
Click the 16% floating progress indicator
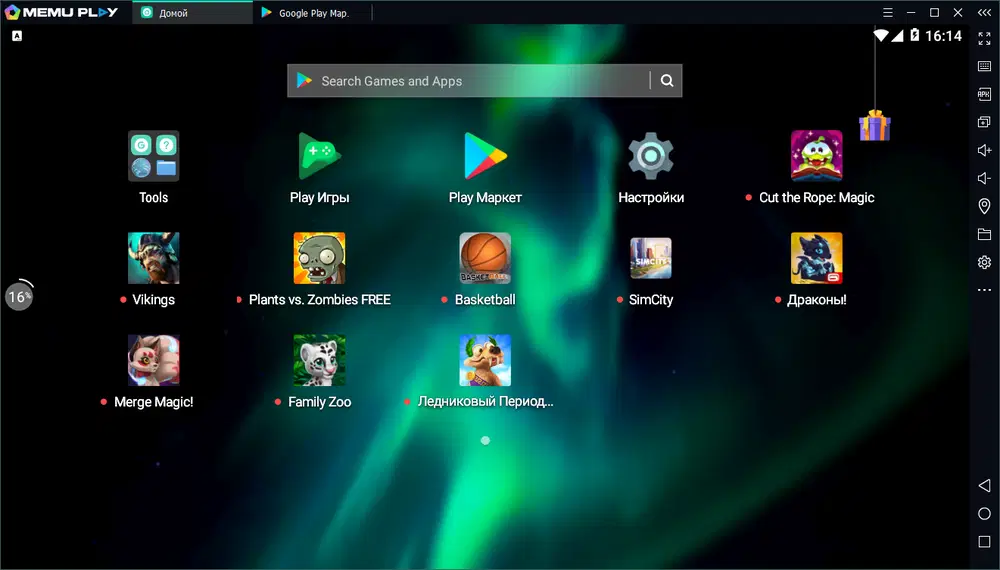point(19,296)
